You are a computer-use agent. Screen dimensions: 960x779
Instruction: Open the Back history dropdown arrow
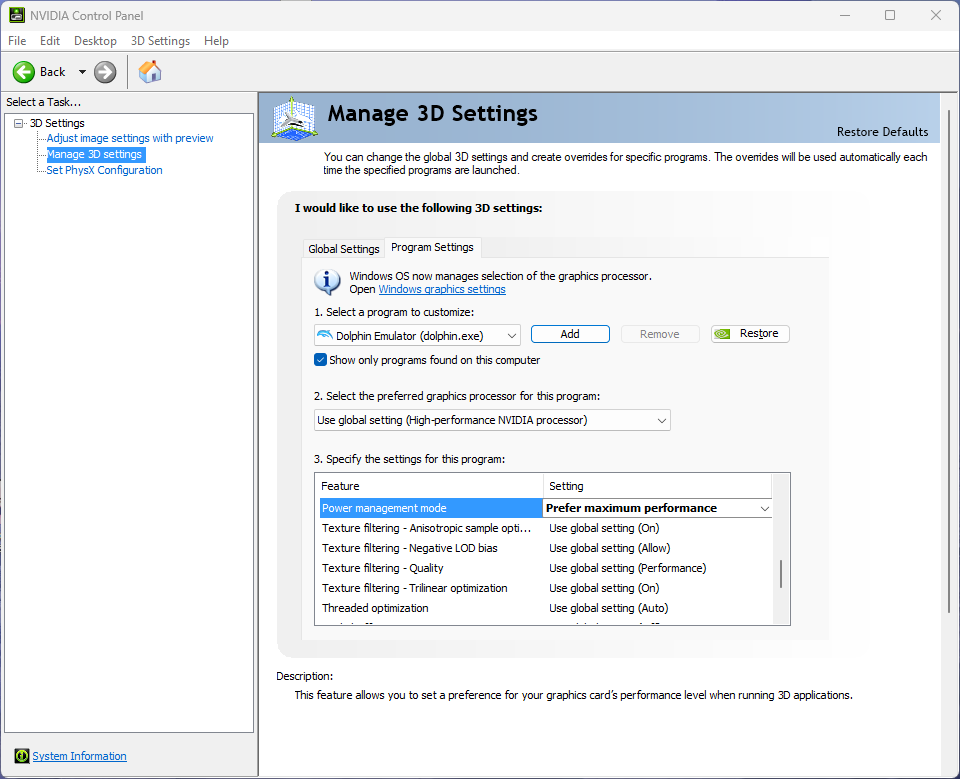82,72
